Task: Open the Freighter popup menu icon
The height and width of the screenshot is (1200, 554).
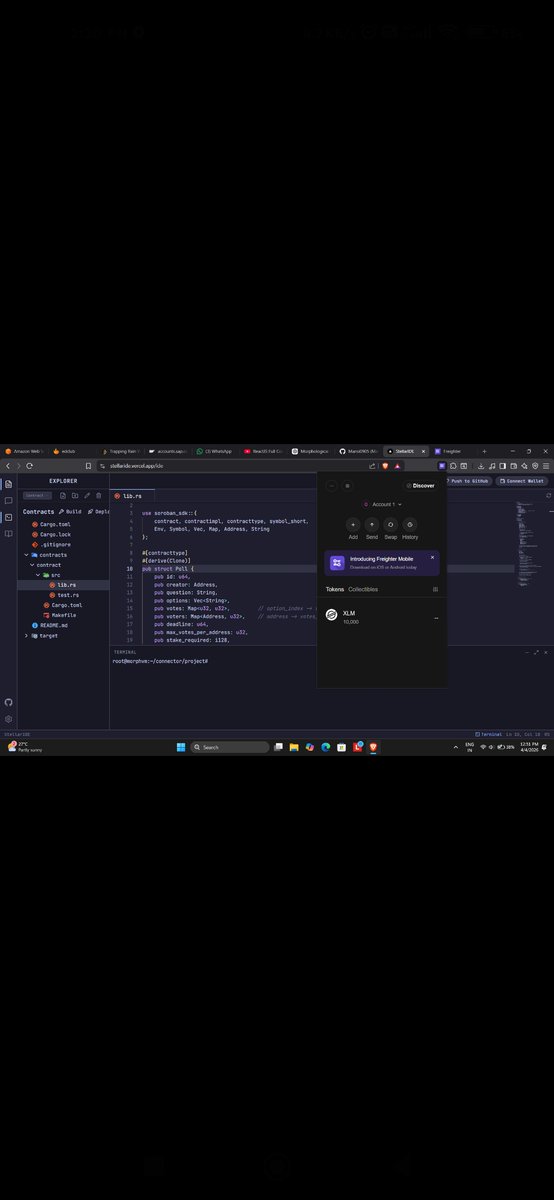Action: point(347,486)
